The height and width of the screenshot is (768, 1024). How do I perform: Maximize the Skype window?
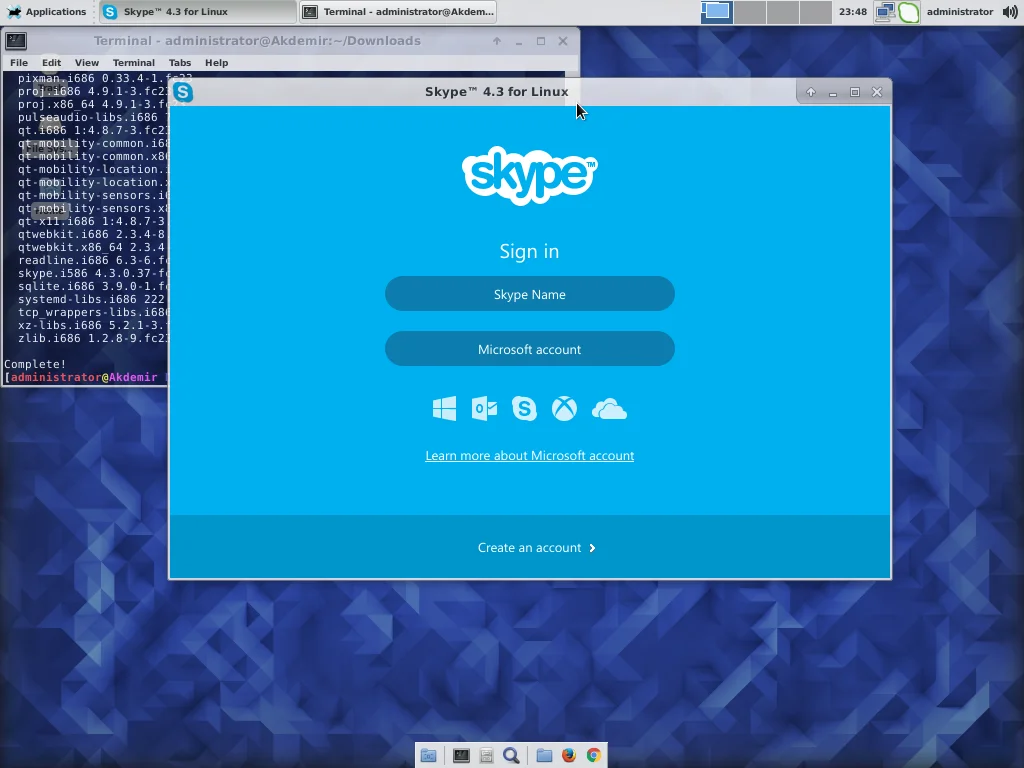pyautogui.click(x=855, y=92)
